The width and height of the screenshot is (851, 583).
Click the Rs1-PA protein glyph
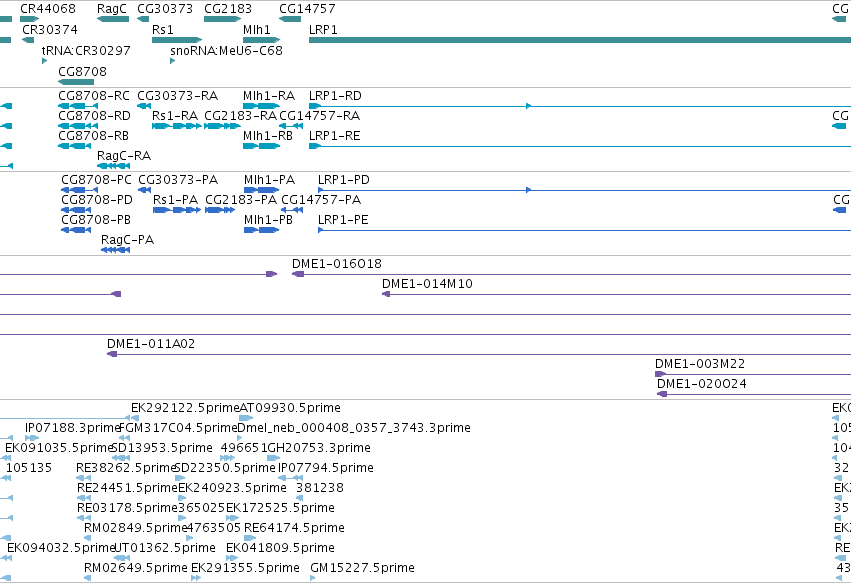[177, 210]
